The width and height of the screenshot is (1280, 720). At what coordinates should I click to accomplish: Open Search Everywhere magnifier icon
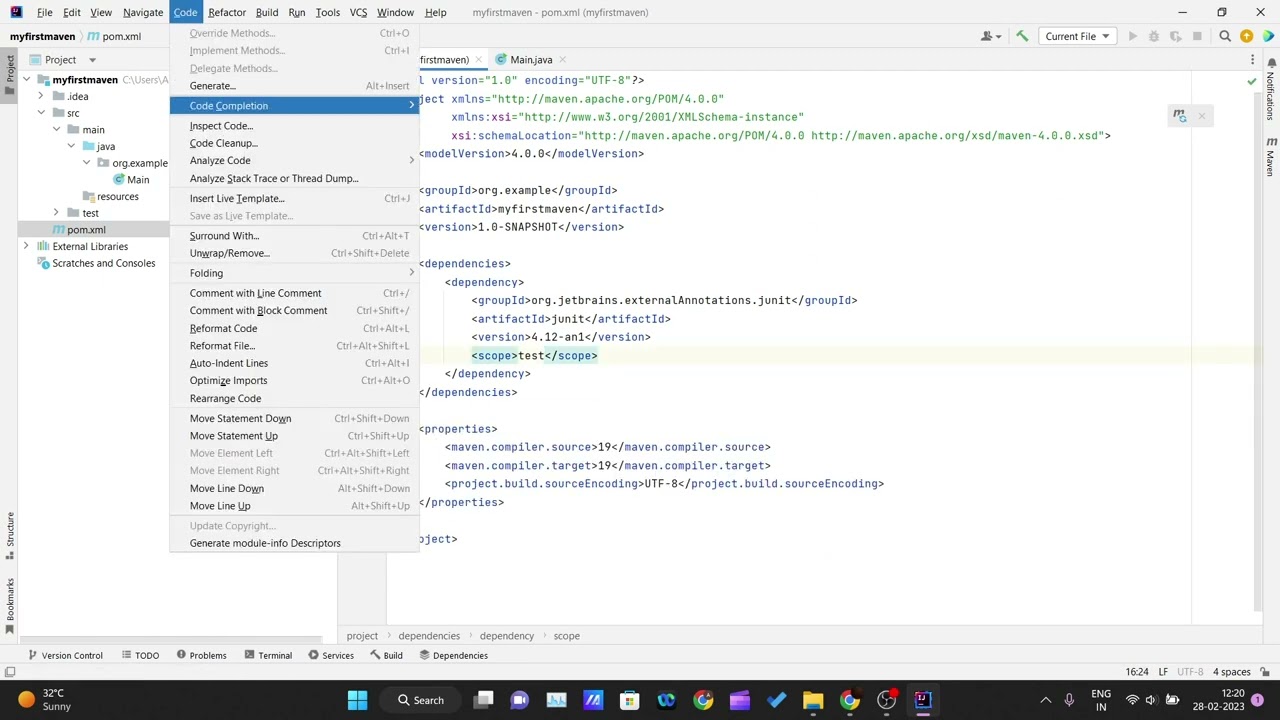[x=1225, y=36]
